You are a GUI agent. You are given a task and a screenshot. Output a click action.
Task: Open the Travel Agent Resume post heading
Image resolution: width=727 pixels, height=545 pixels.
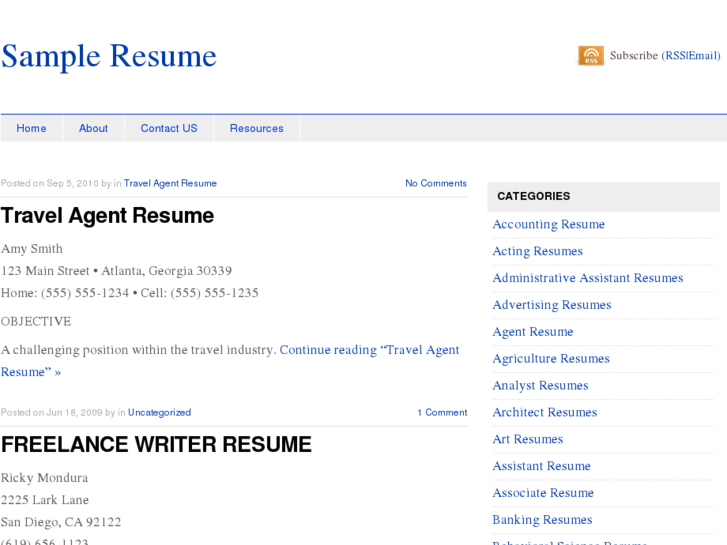tap(108, 216)
